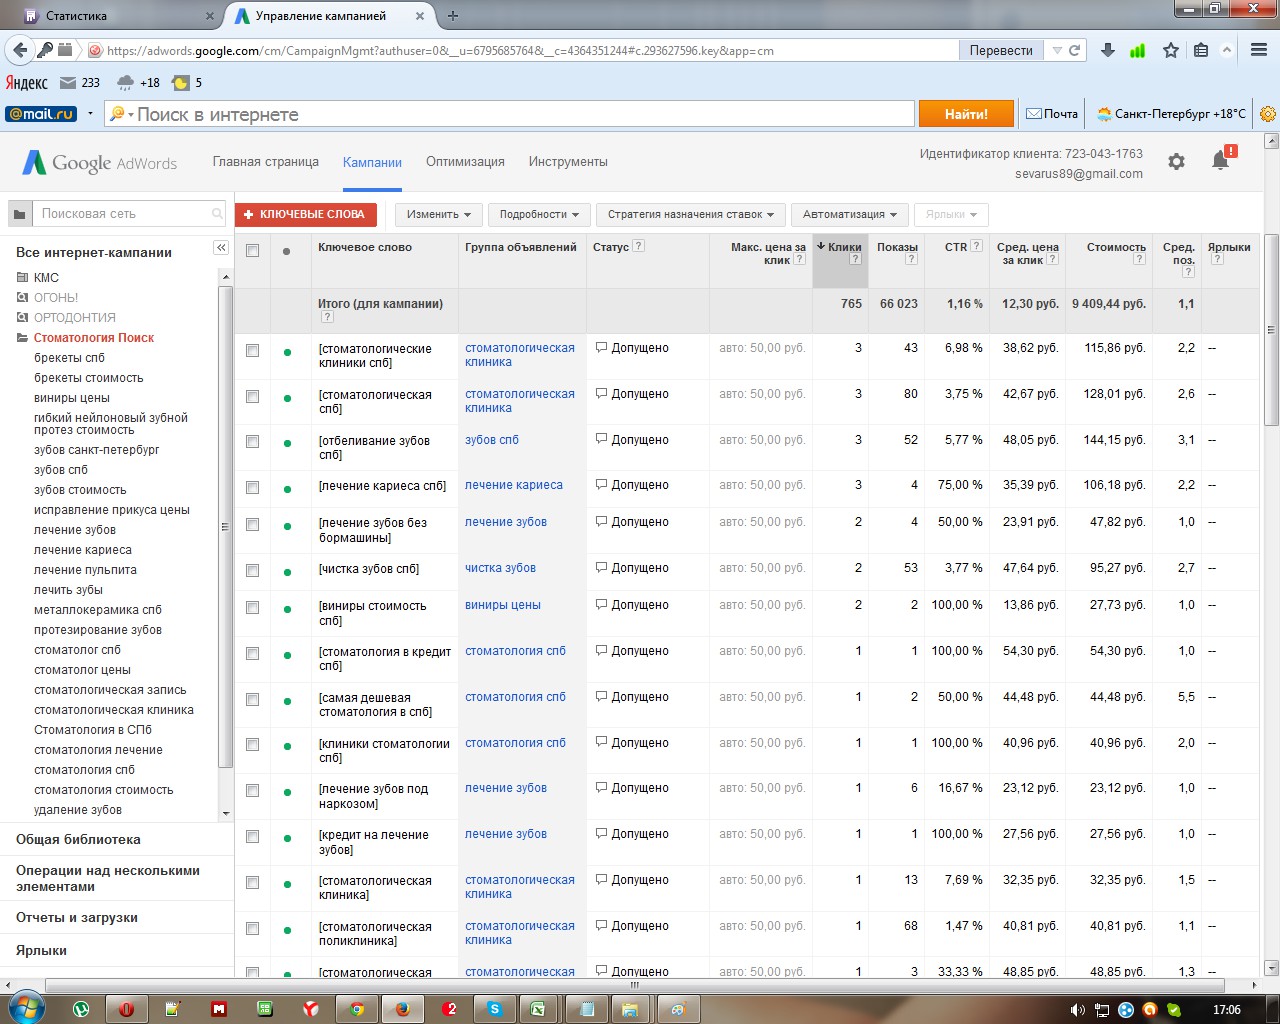Viewport: 1280px width, 1024px height.
Task: Open the Автоматизация dropdown
Action: (850, 214)
